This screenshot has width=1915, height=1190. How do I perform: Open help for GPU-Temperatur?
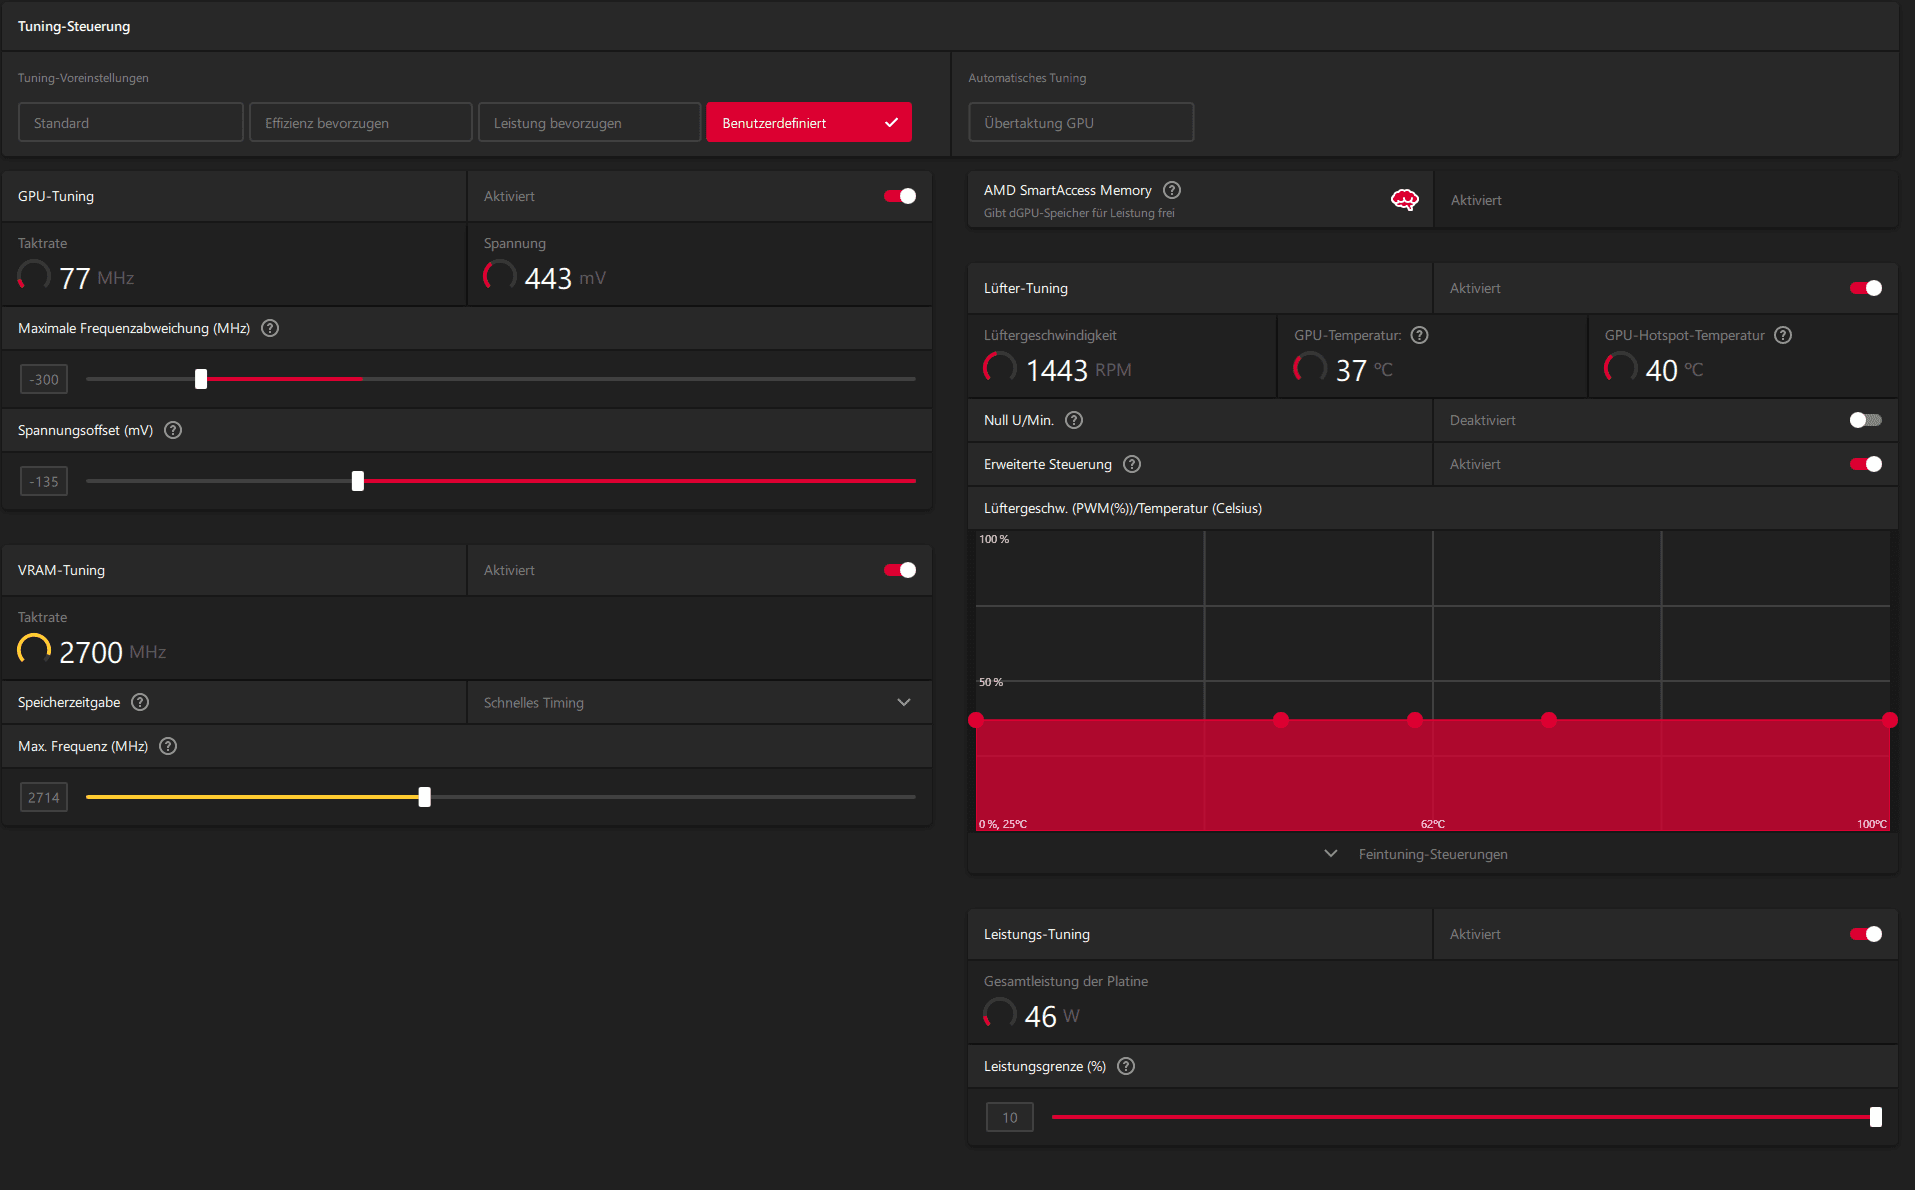[1419, 335]
